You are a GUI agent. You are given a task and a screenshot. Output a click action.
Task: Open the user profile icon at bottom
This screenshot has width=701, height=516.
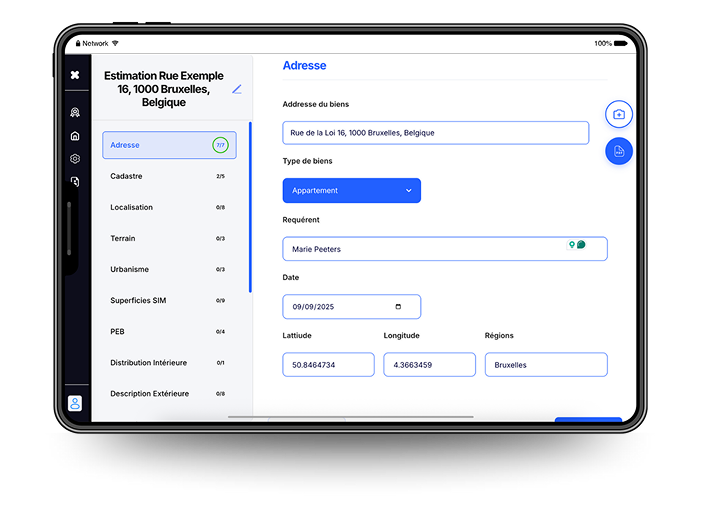(x=75, y=403)
